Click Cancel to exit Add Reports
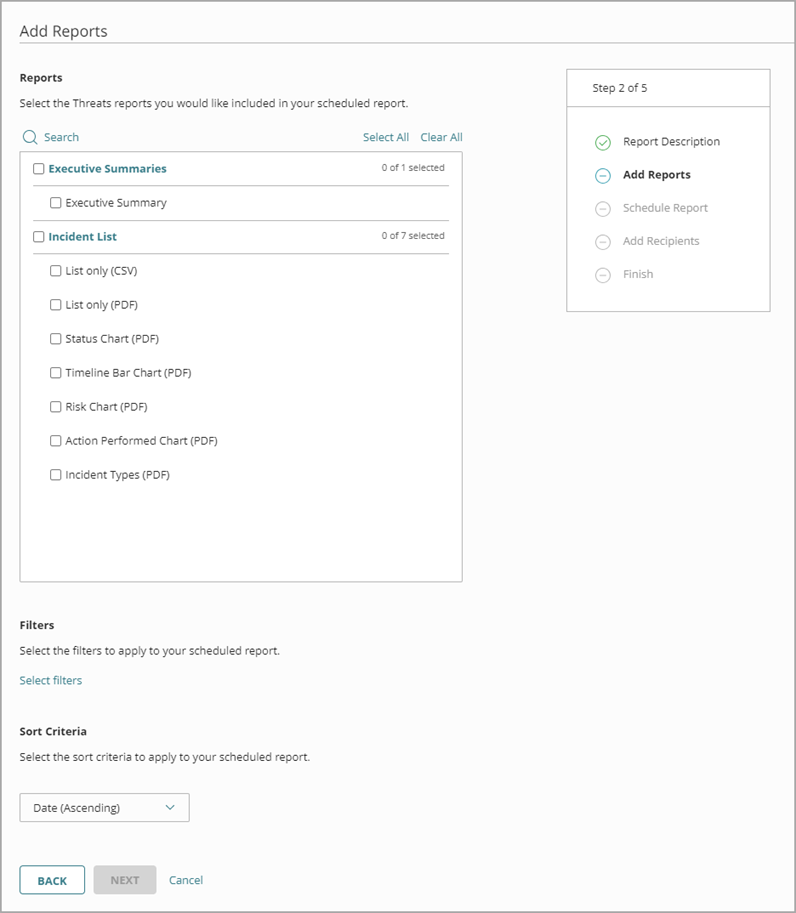Viewport: 796px width, 913px height. click(x=186, y=880)
